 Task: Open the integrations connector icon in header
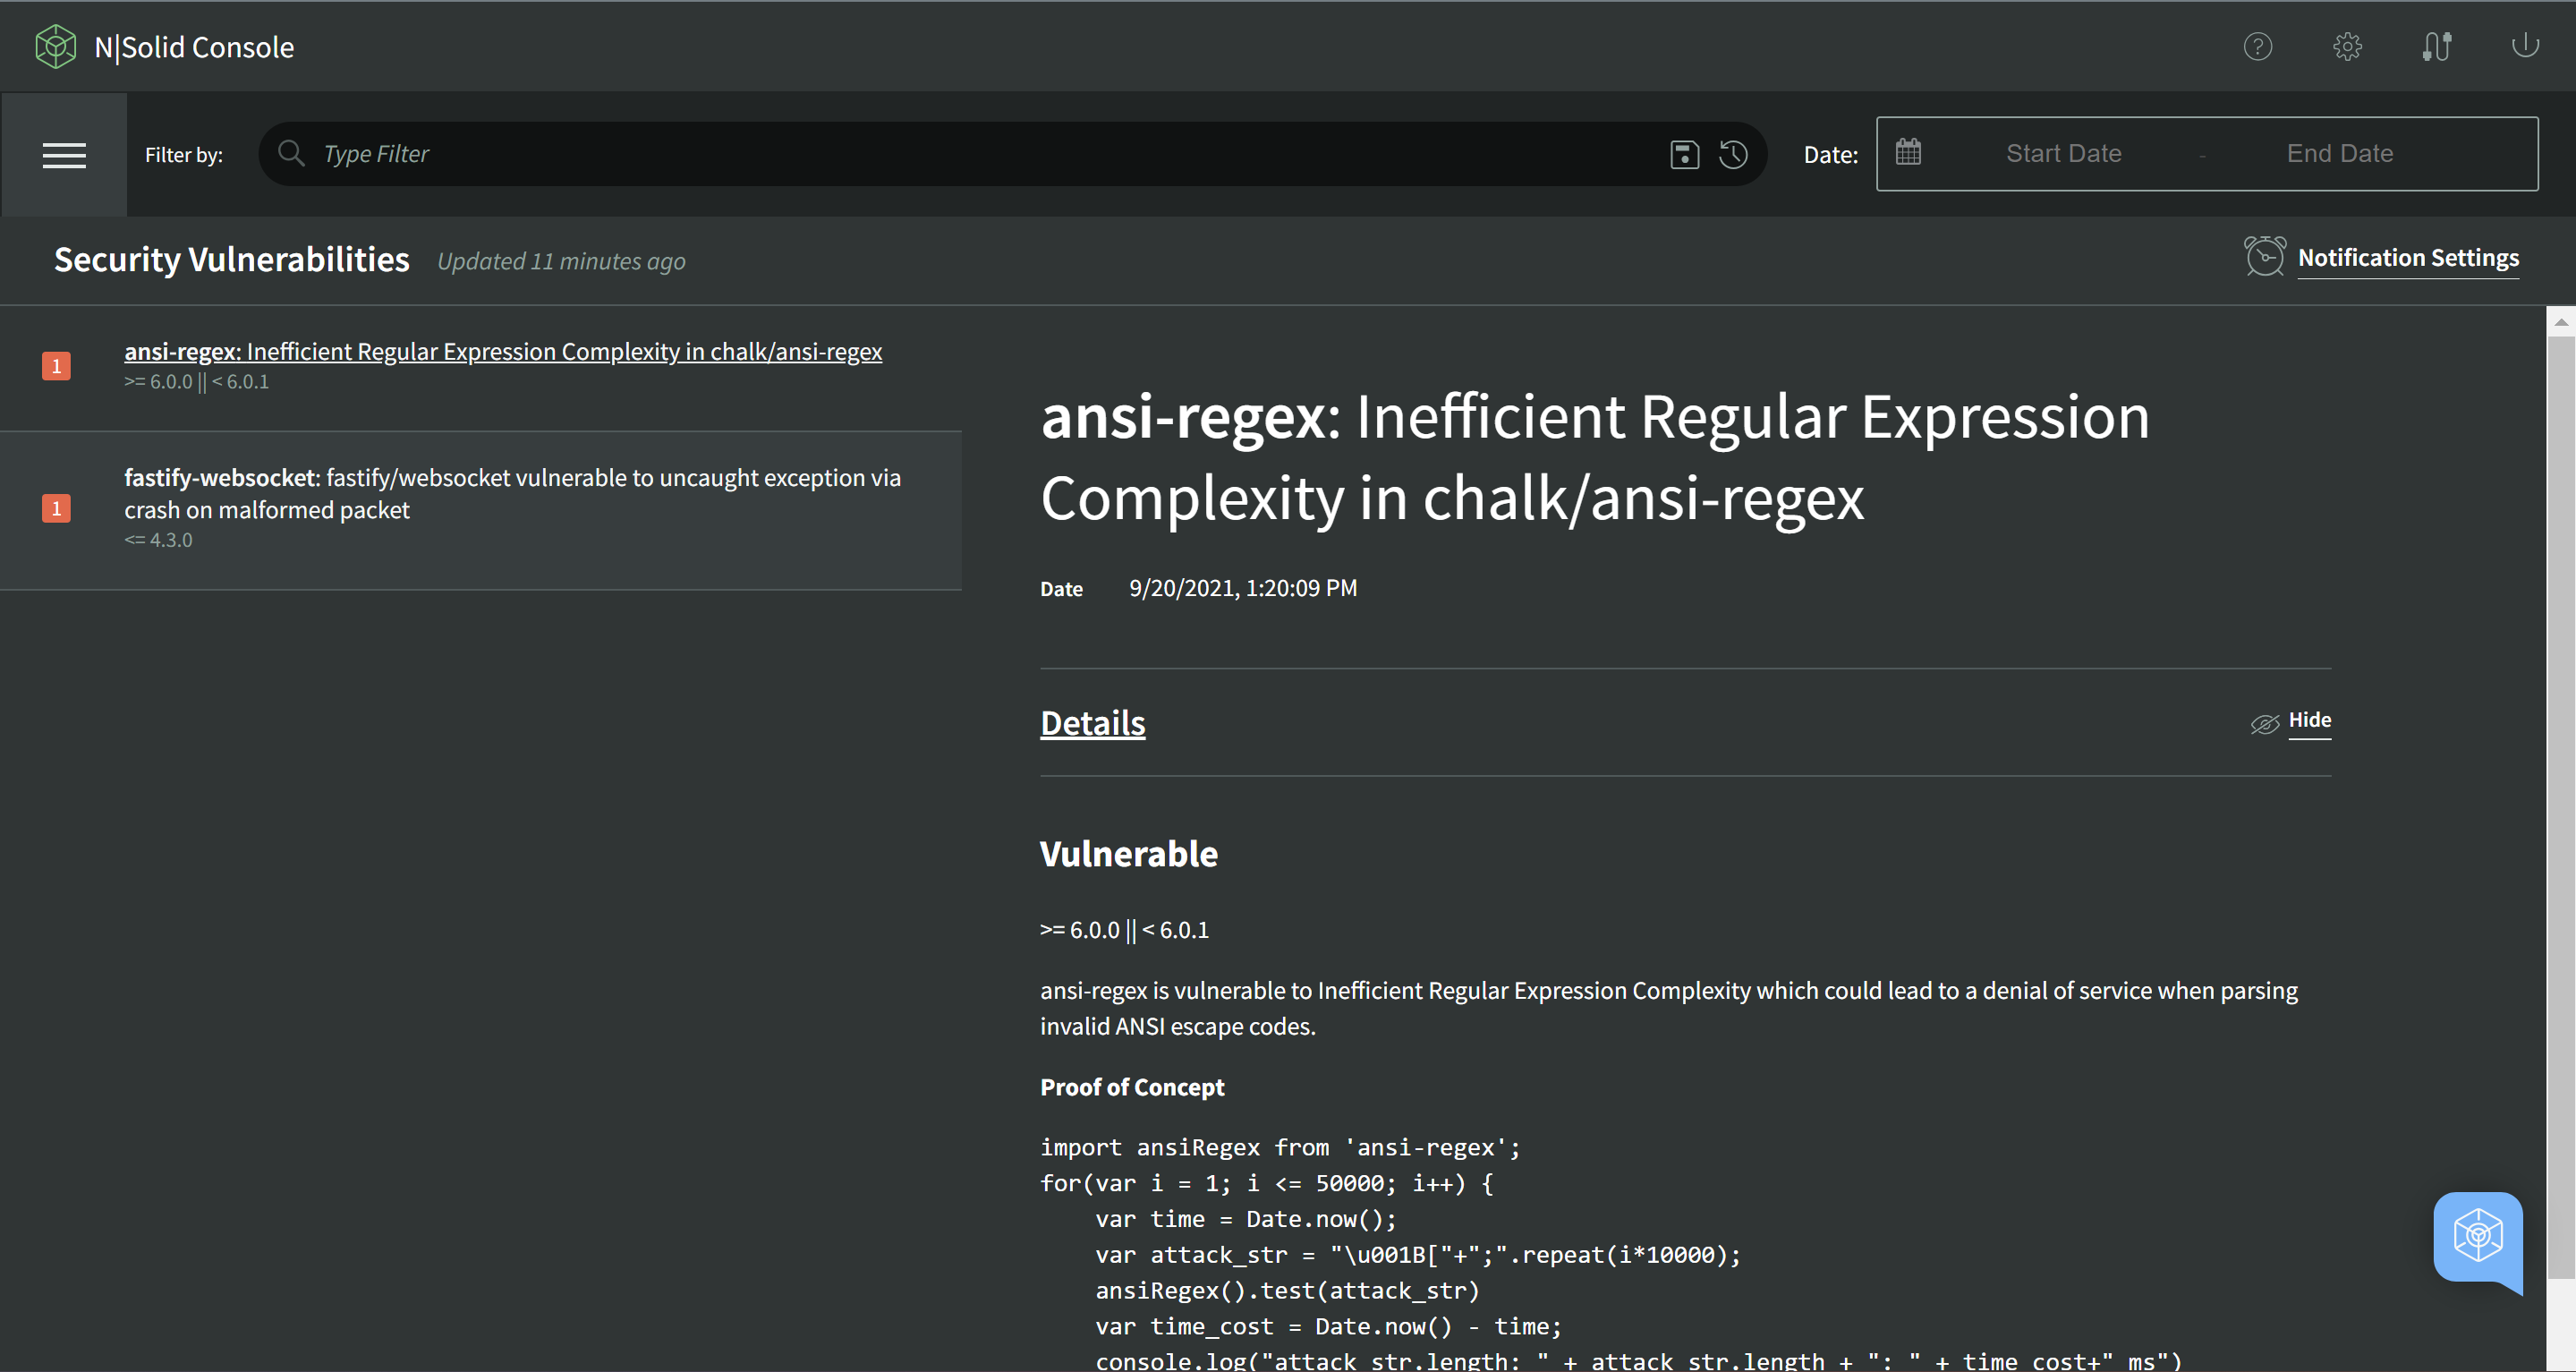(2437, 46)
